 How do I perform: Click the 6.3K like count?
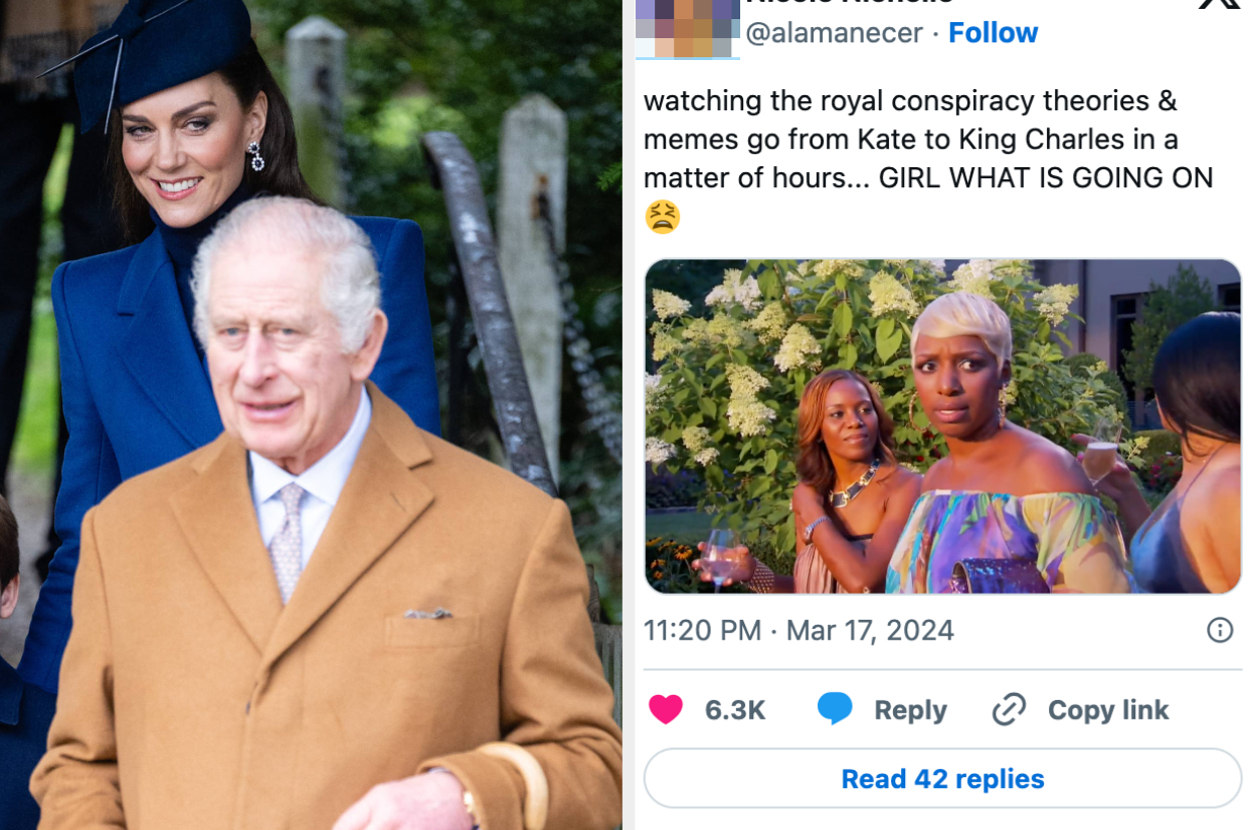tap(735, 710)
